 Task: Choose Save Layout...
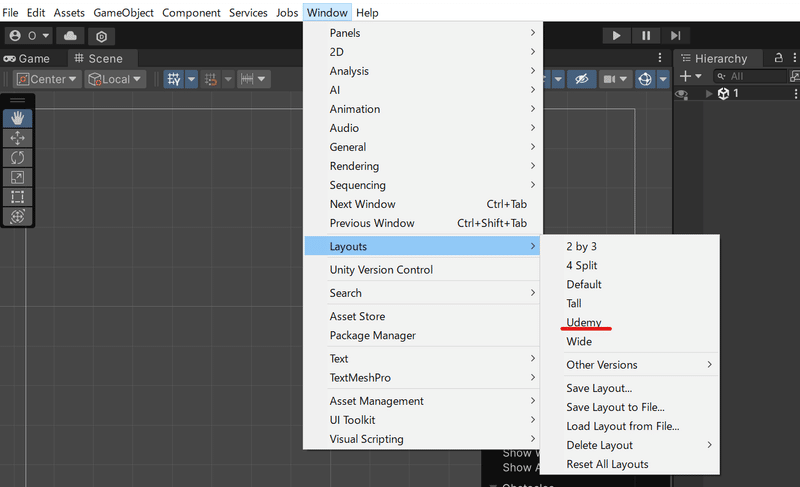click(630, 389)
